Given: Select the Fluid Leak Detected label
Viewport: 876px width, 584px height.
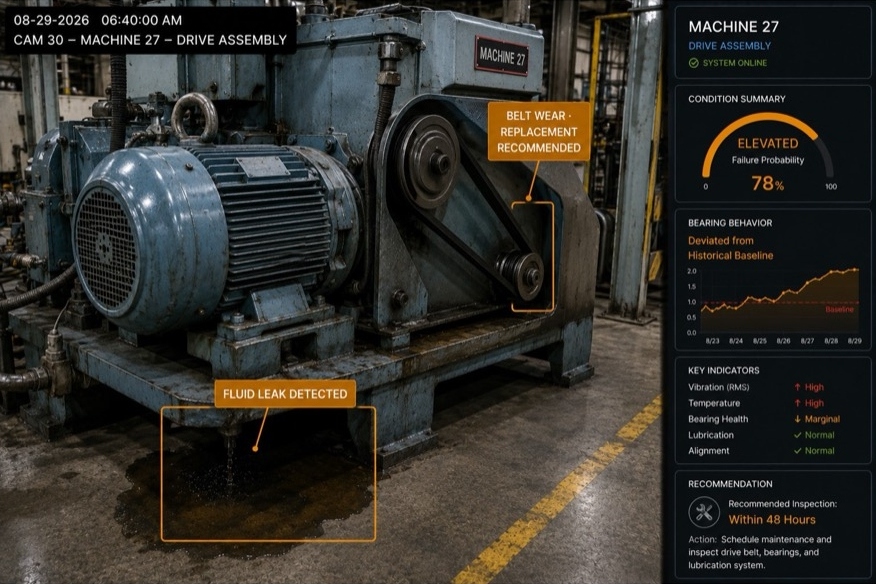Looking at the screenshot, I should pyautogui.click(x=285, y=394).
